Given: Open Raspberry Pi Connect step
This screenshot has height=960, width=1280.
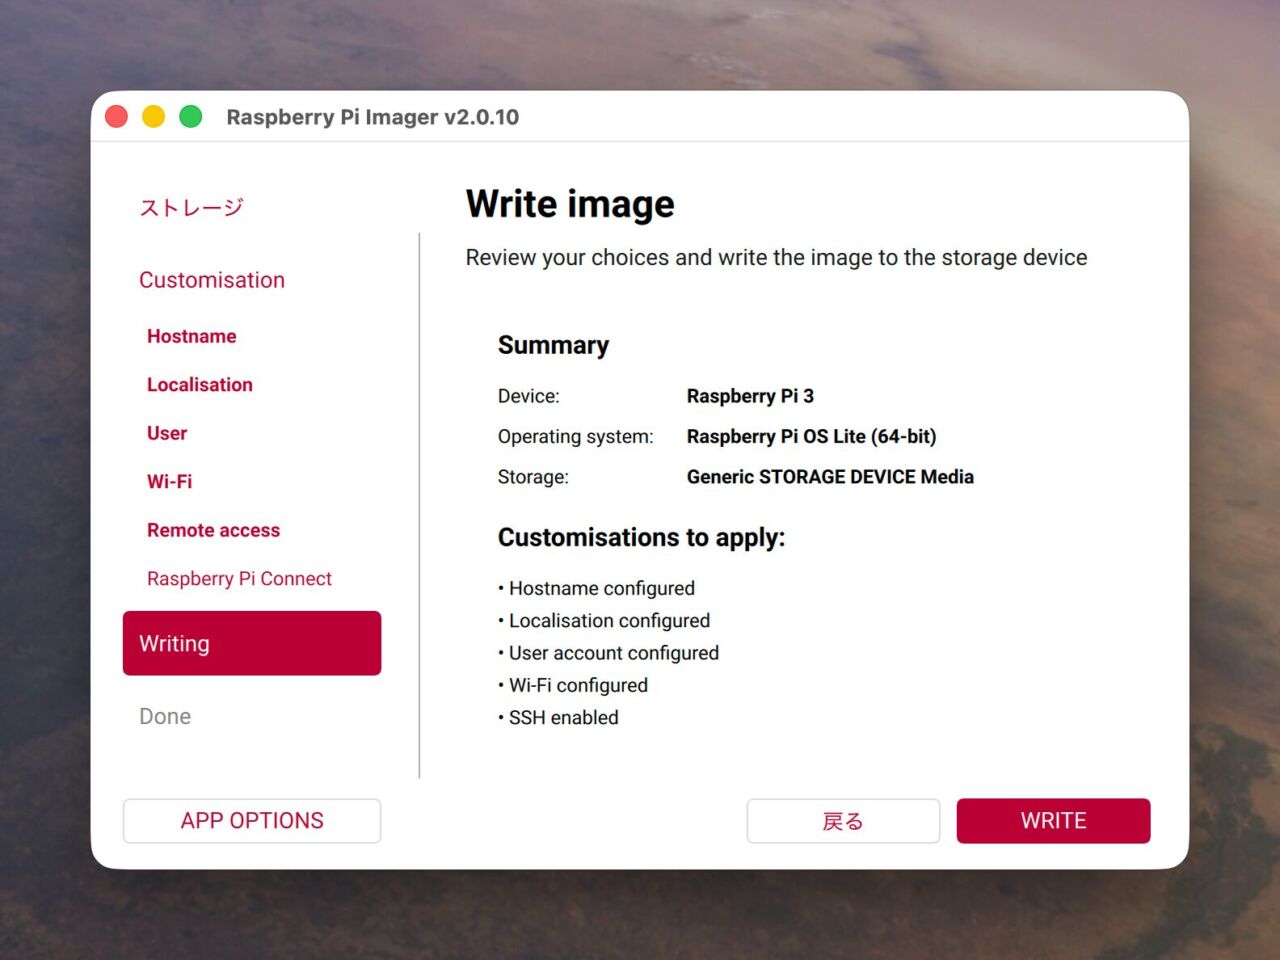Looking at the screenshot, I should [239, 578].
